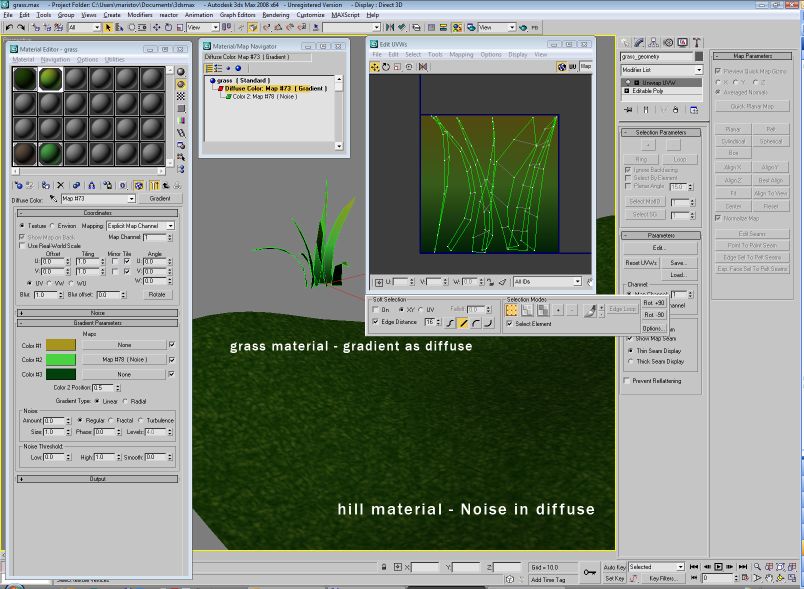Open the Display command panel tab
Screen dimensions: 804x589
coord(682,43)
